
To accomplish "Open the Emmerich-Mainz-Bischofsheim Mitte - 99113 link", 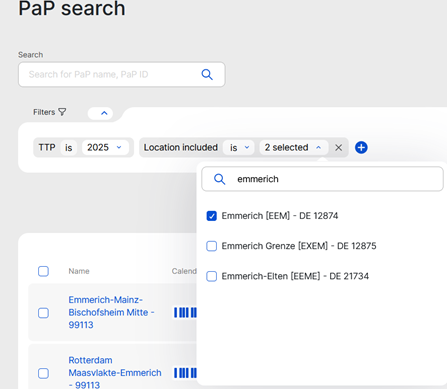I will pos(111,312).
